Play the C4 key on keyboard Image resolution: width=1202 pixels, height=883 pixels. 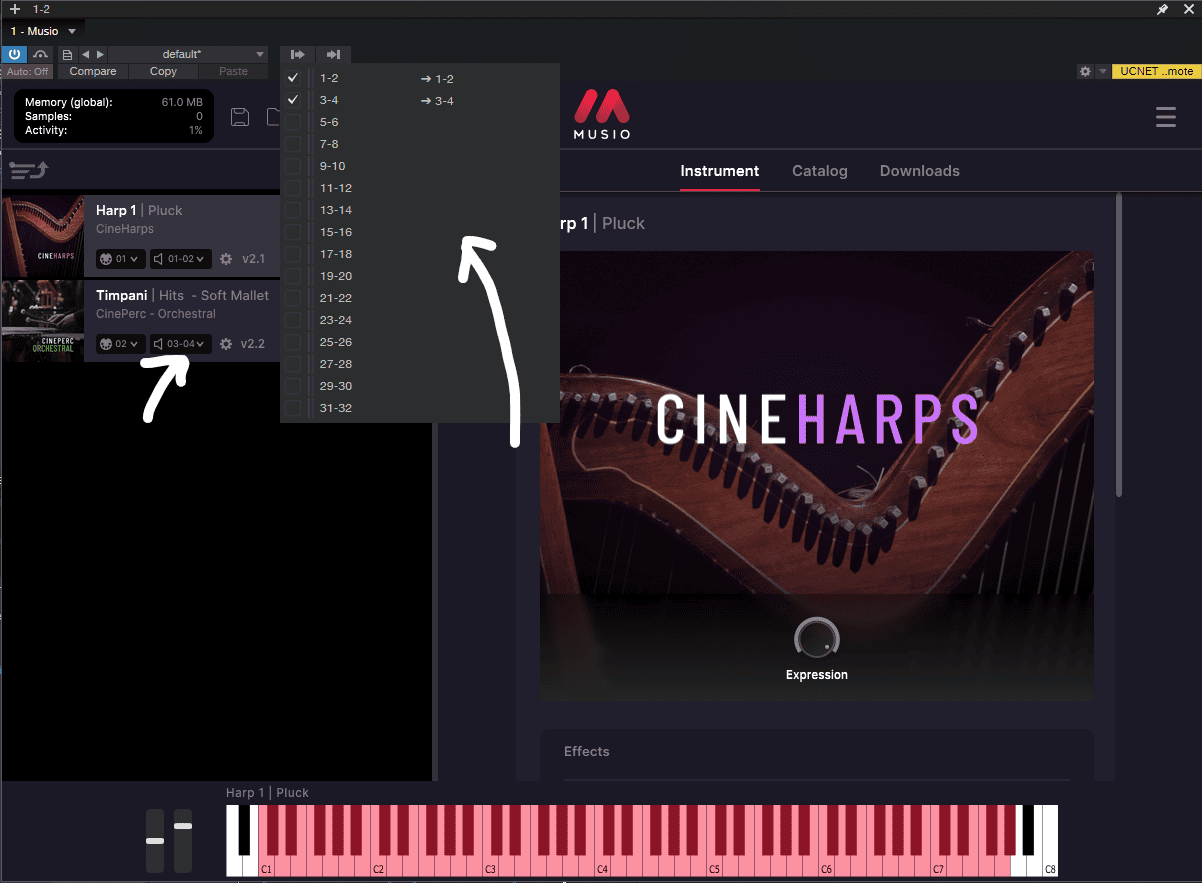[x=602, y=868]
